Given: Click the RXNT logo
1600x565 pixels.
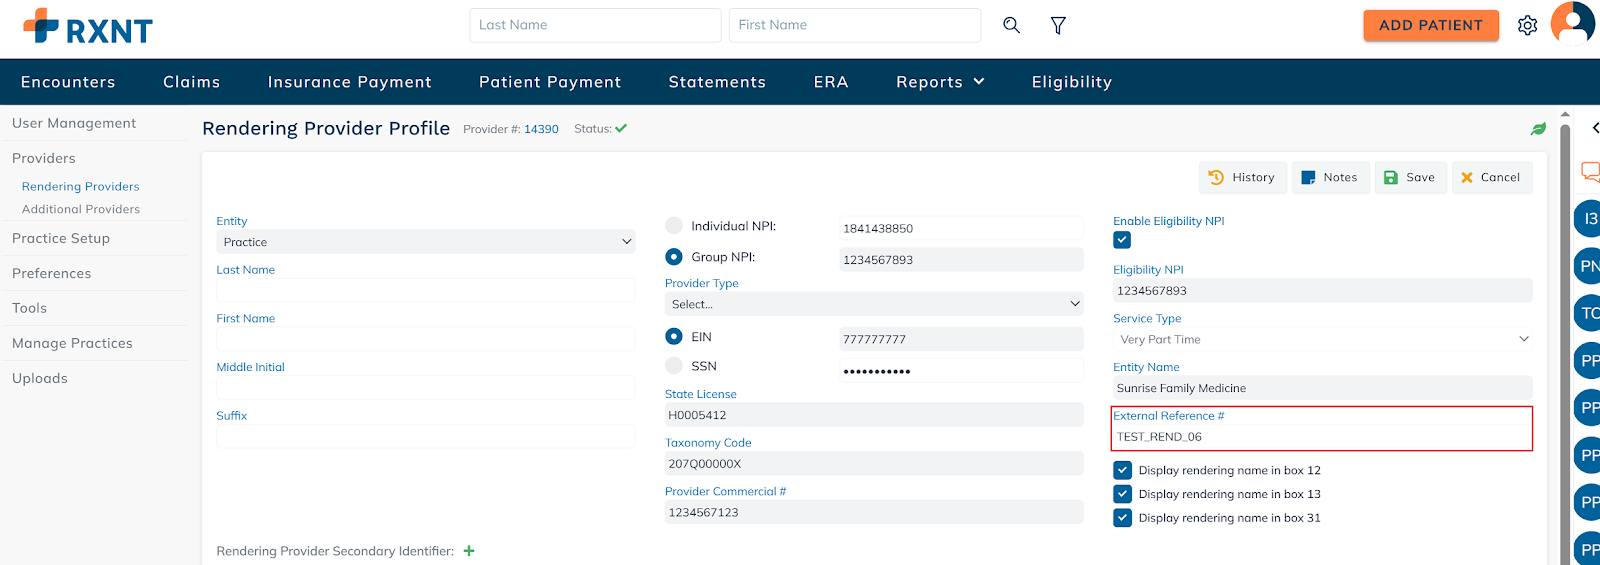Looking at the screenshot, I should (88, 27).
